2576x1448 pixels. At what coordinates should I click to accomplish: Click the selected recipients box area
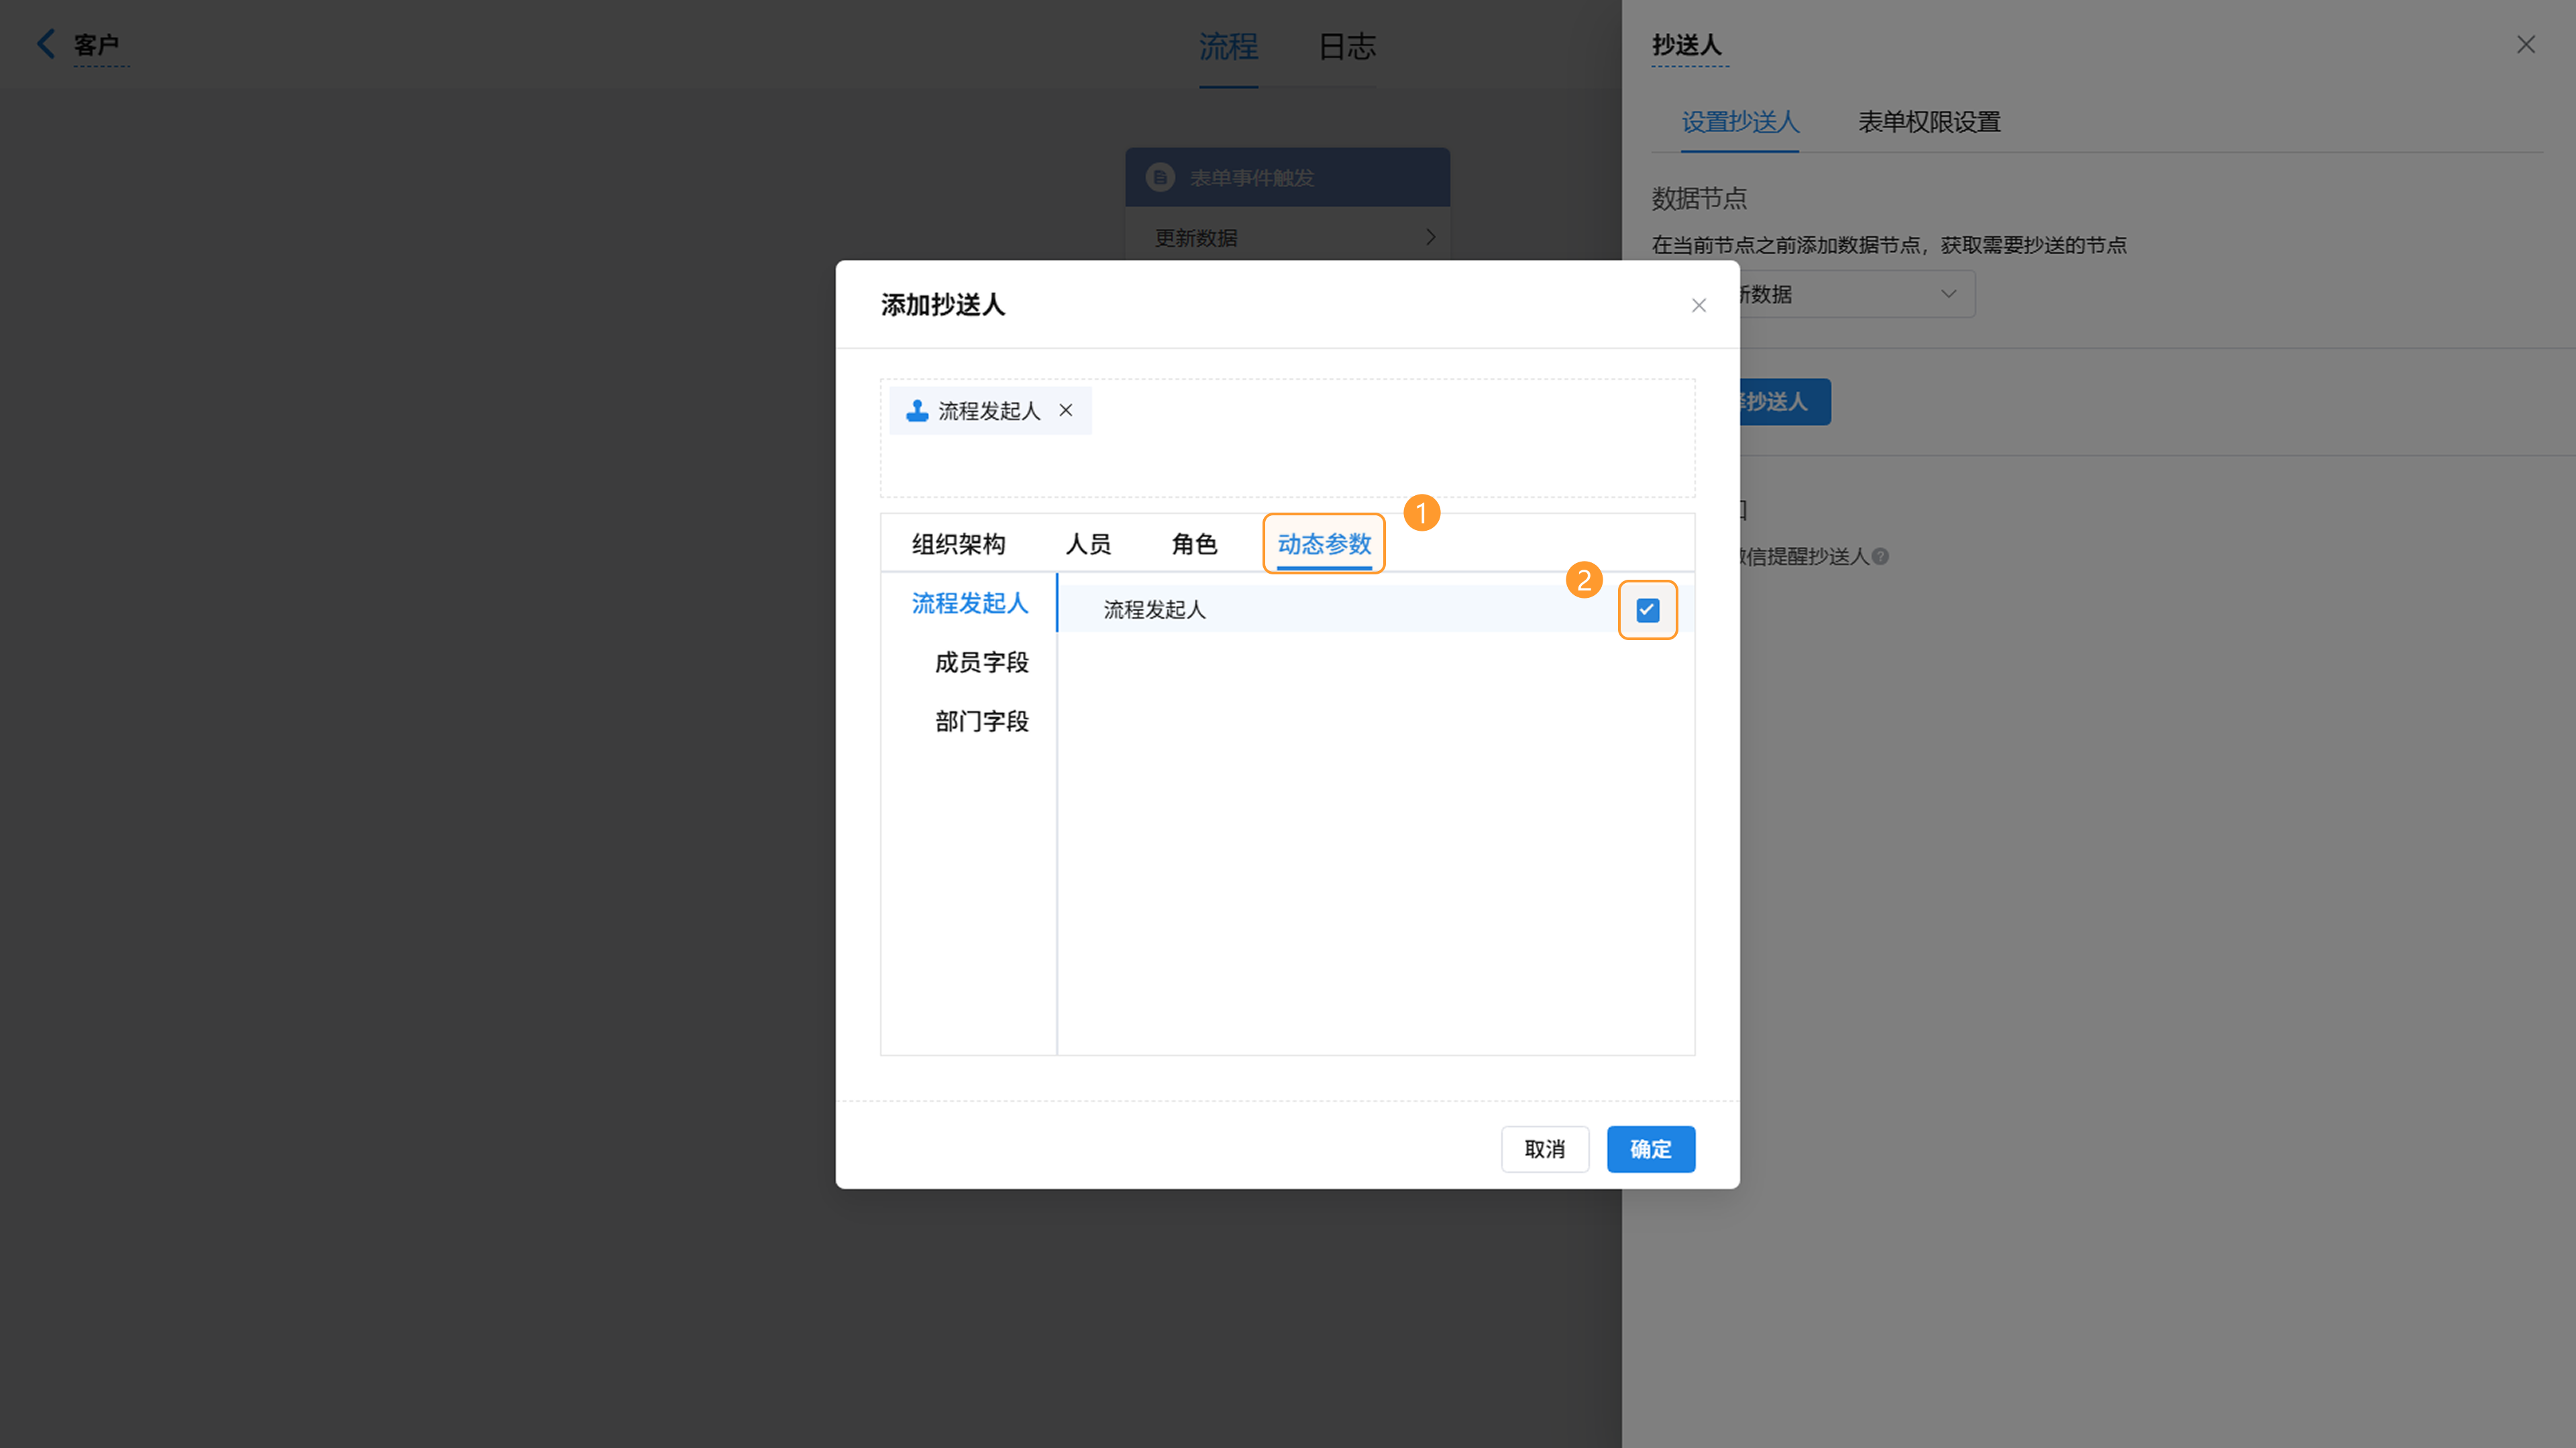click(x=1287, y=438)
